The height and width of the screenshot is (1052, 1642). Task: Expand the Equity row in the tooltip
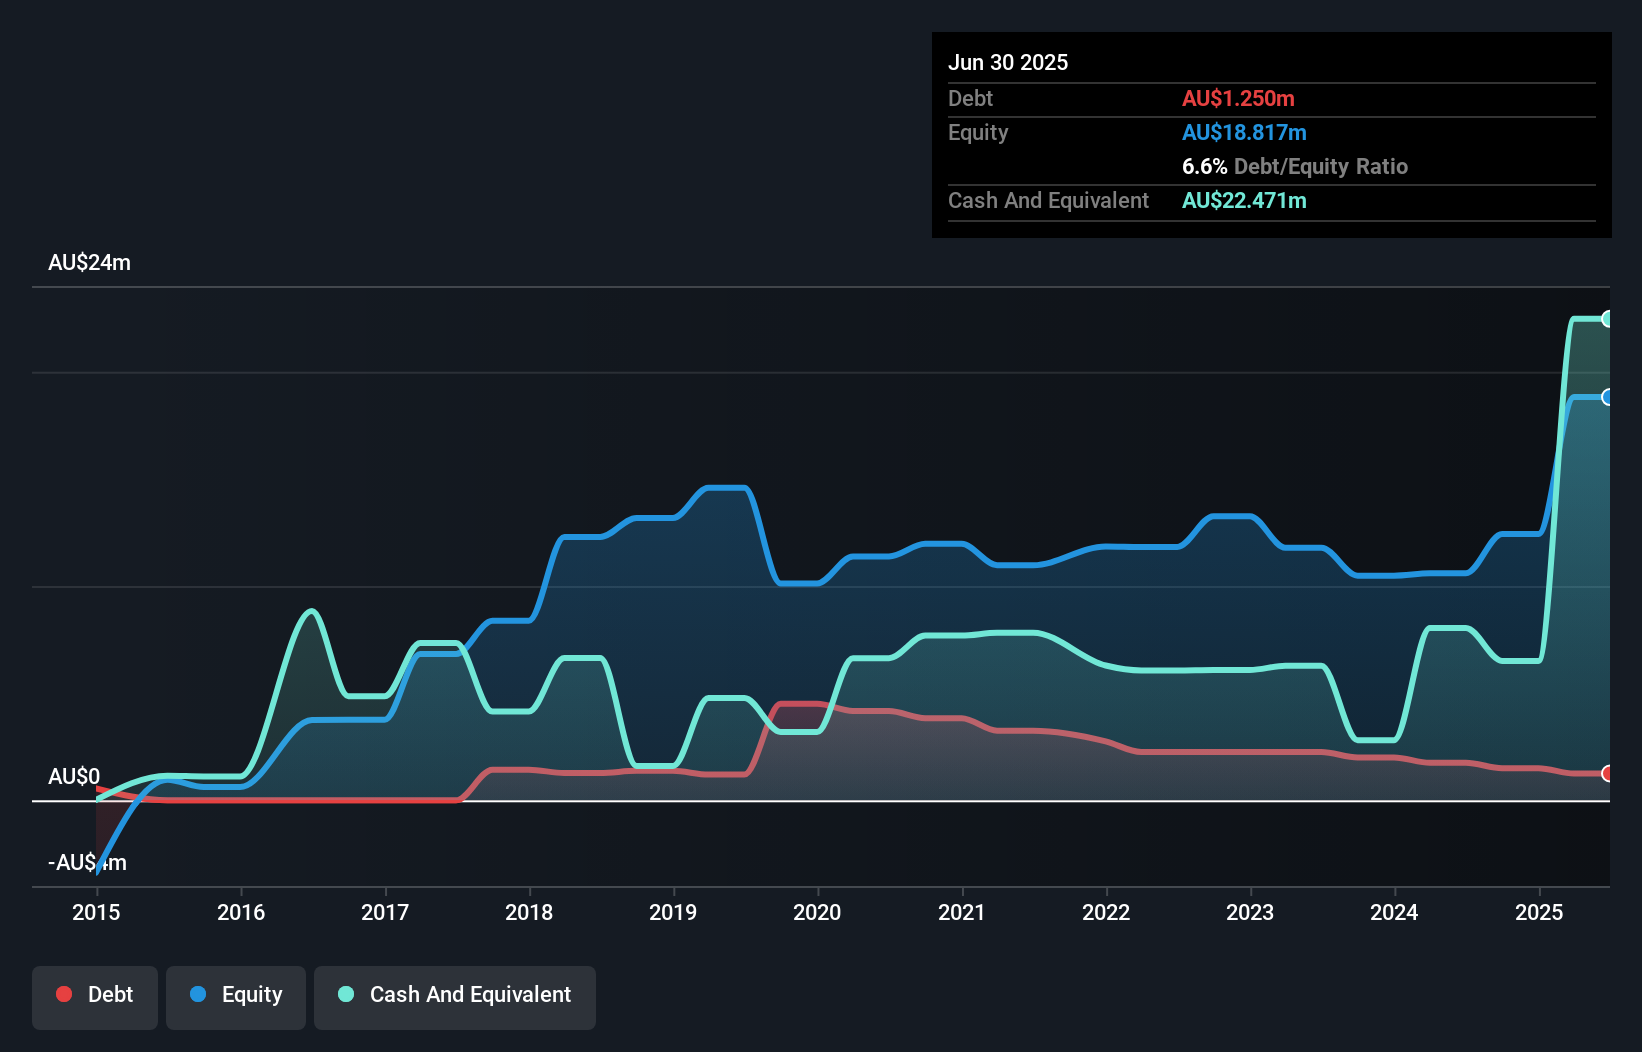coord(978,132)
